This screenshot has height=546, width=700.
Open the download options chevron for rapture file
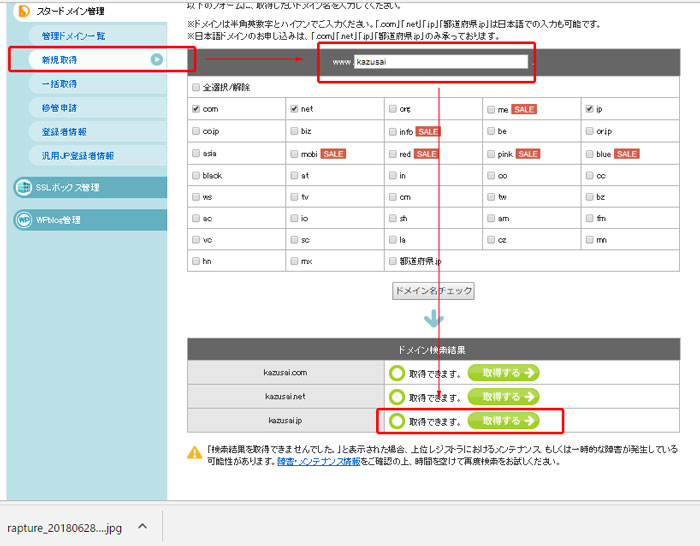(x=143, y=526)
